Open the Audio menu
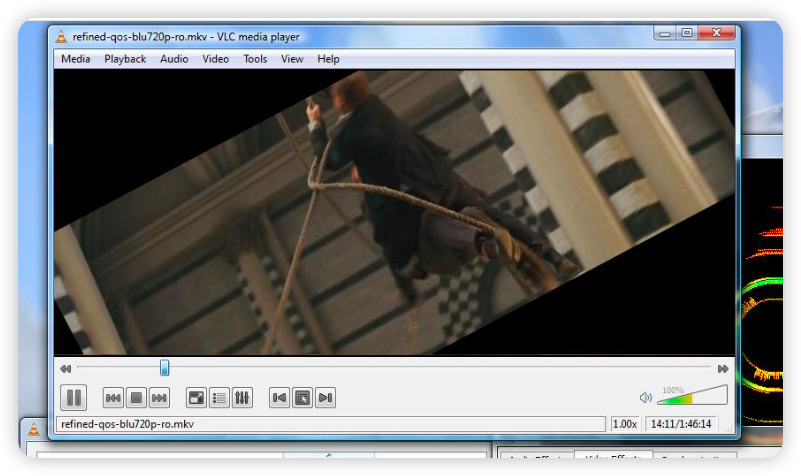801x476 pixels. pyautogui.click(x=174, y=59)
